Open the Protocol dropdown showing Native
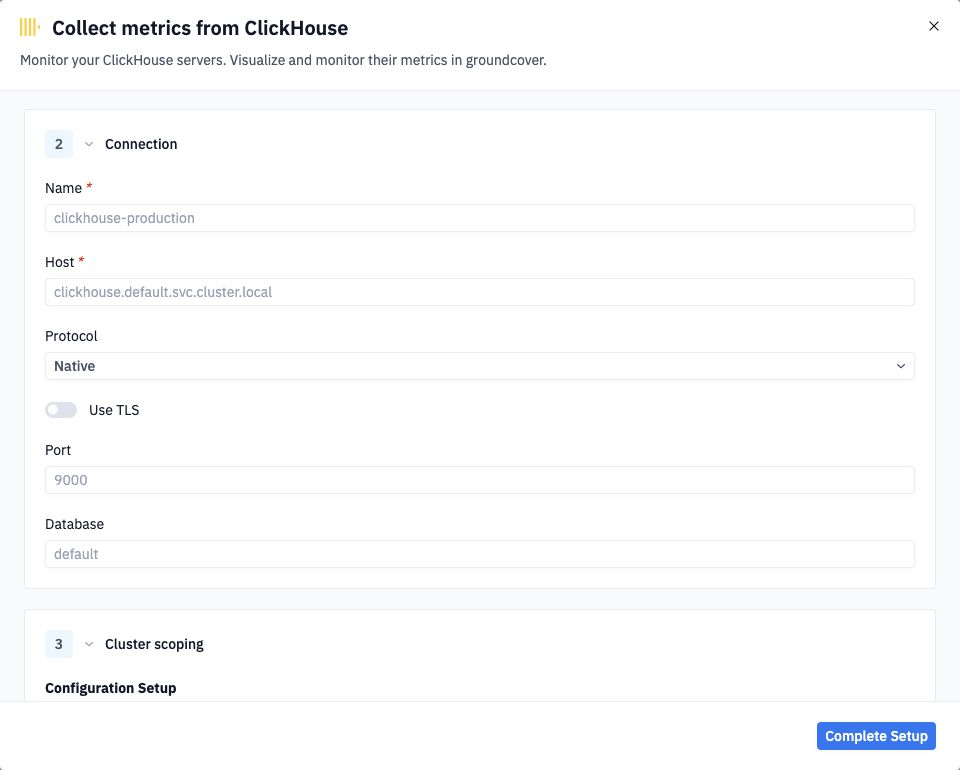Image resolution: width=960 pixels, height=770 pixels. [479, 367]
